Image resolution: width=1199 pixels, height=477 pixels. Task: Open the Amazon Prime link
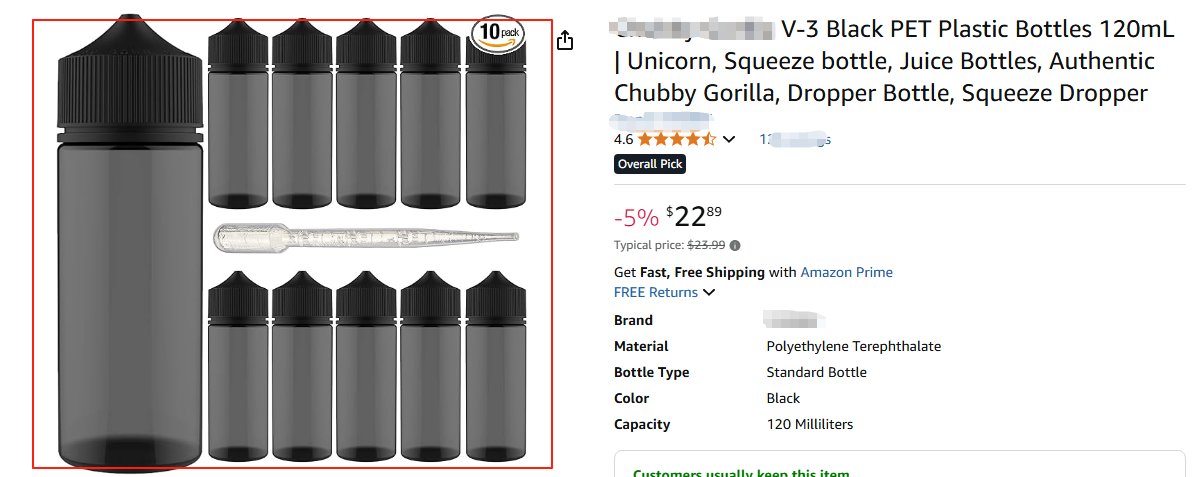pos(846,272)
